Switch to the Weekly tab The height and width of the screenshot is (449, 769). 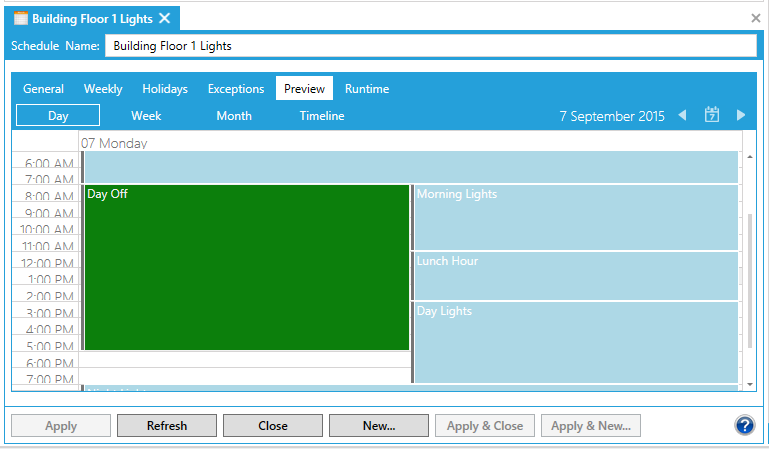pyautogui.click(x=103, y=89)
